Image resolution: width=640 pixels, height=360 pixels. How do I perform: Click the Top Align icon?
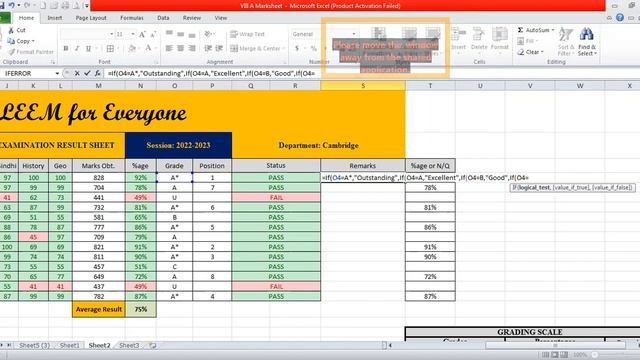click(169, 34)
